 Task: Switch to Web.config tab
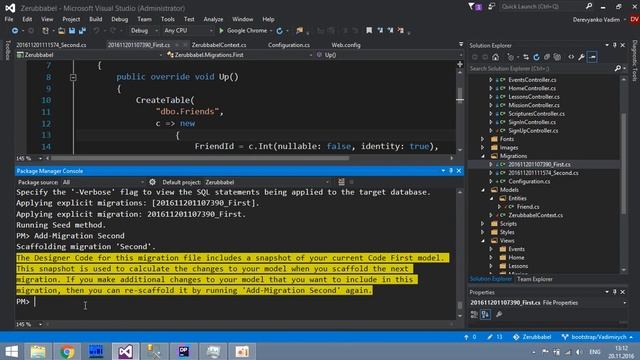coord(346,45)
